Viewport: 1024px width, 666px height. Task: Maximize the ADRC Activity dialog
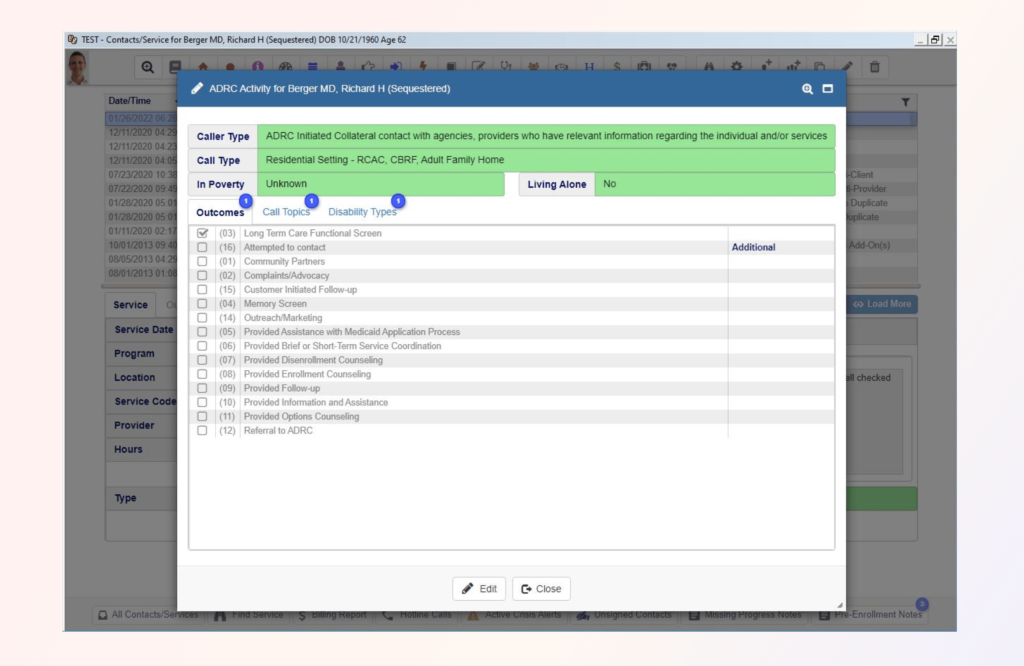coord(827,89)
